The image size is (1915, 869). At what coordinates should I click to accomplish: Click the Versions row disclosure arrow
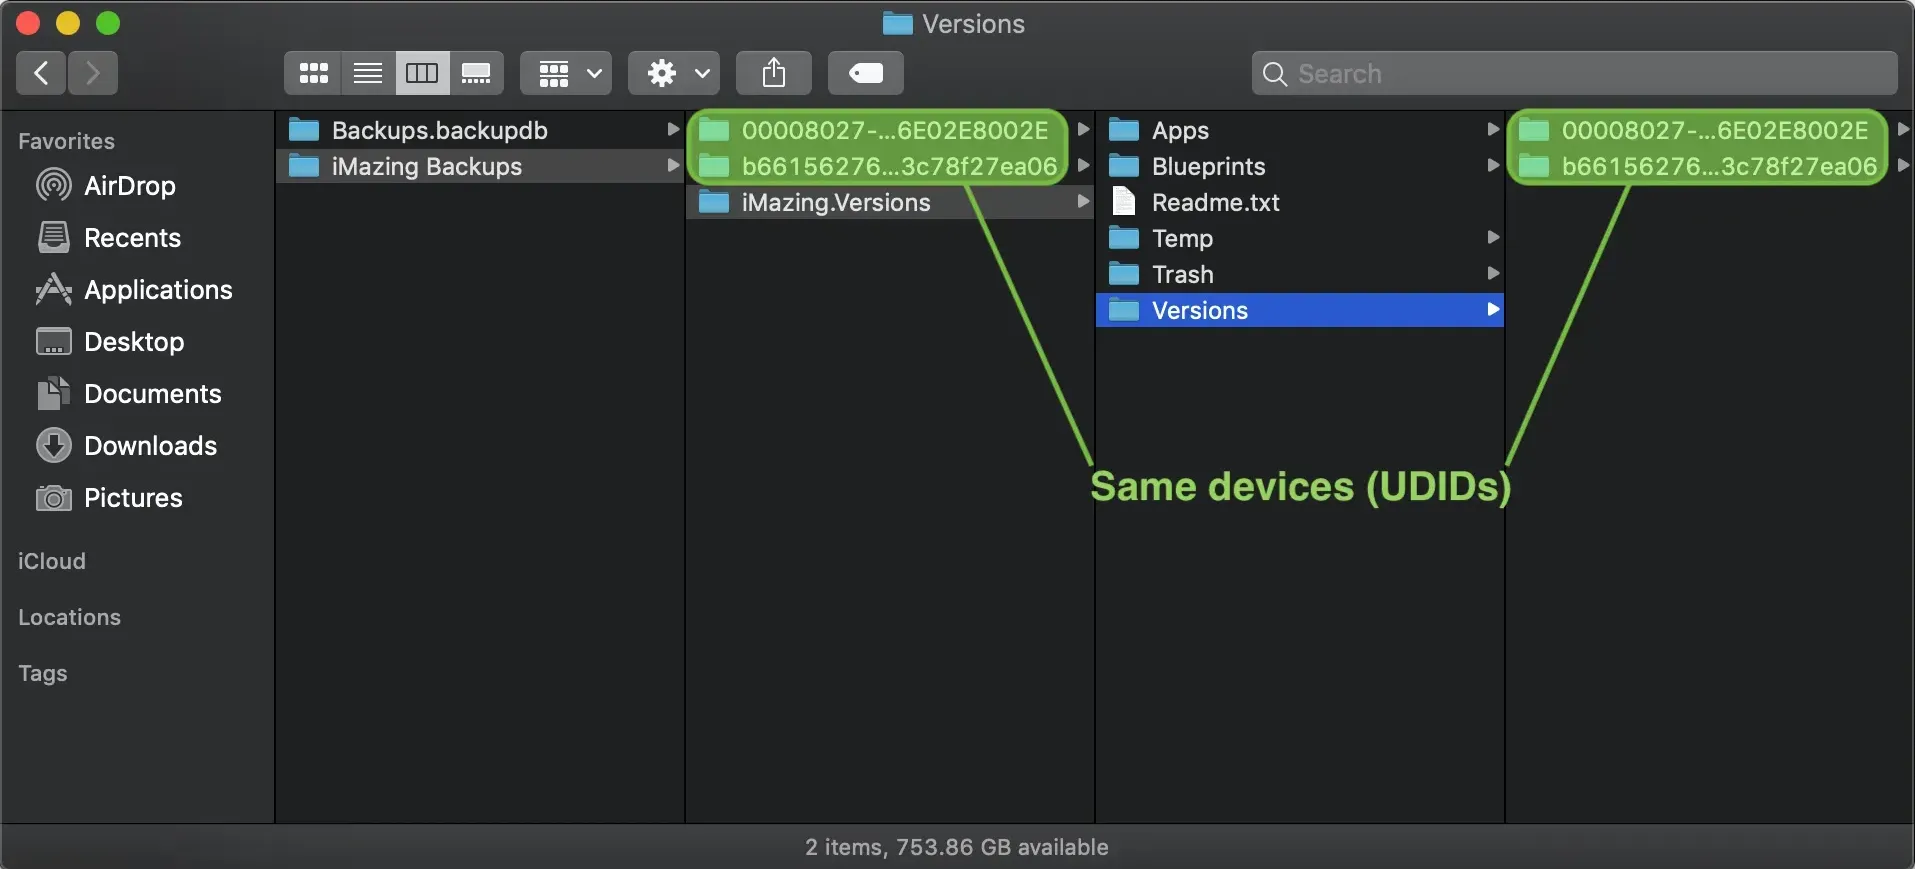click(x=1493, y=309)
